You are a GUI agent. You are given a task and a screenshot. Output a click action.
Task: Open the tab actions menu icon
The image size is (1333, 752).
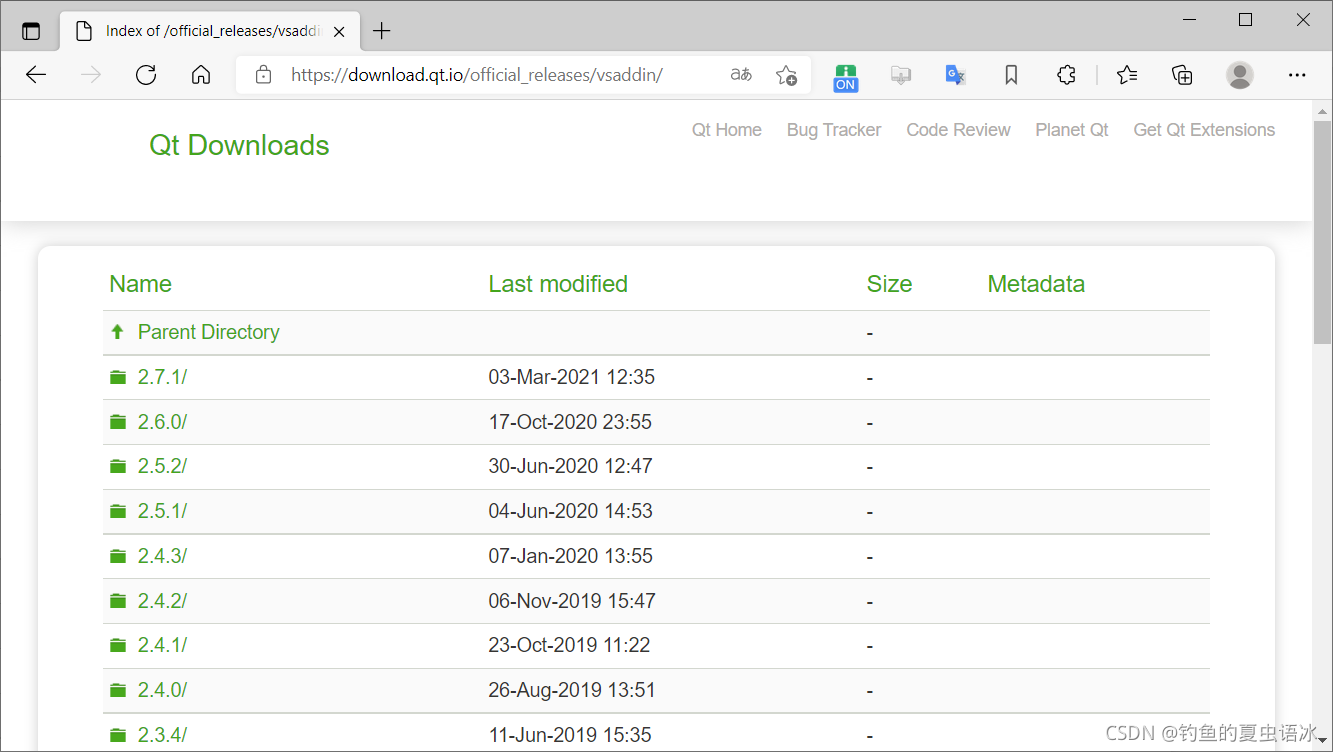pos(31,31)
